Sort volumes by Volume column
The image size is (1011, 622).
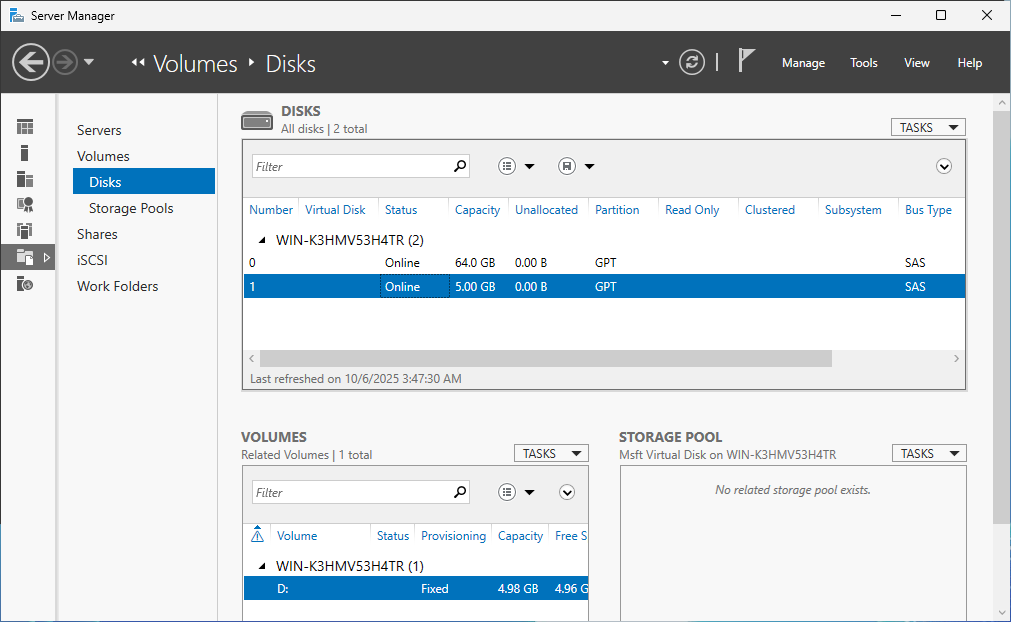[x=297, y=536]
